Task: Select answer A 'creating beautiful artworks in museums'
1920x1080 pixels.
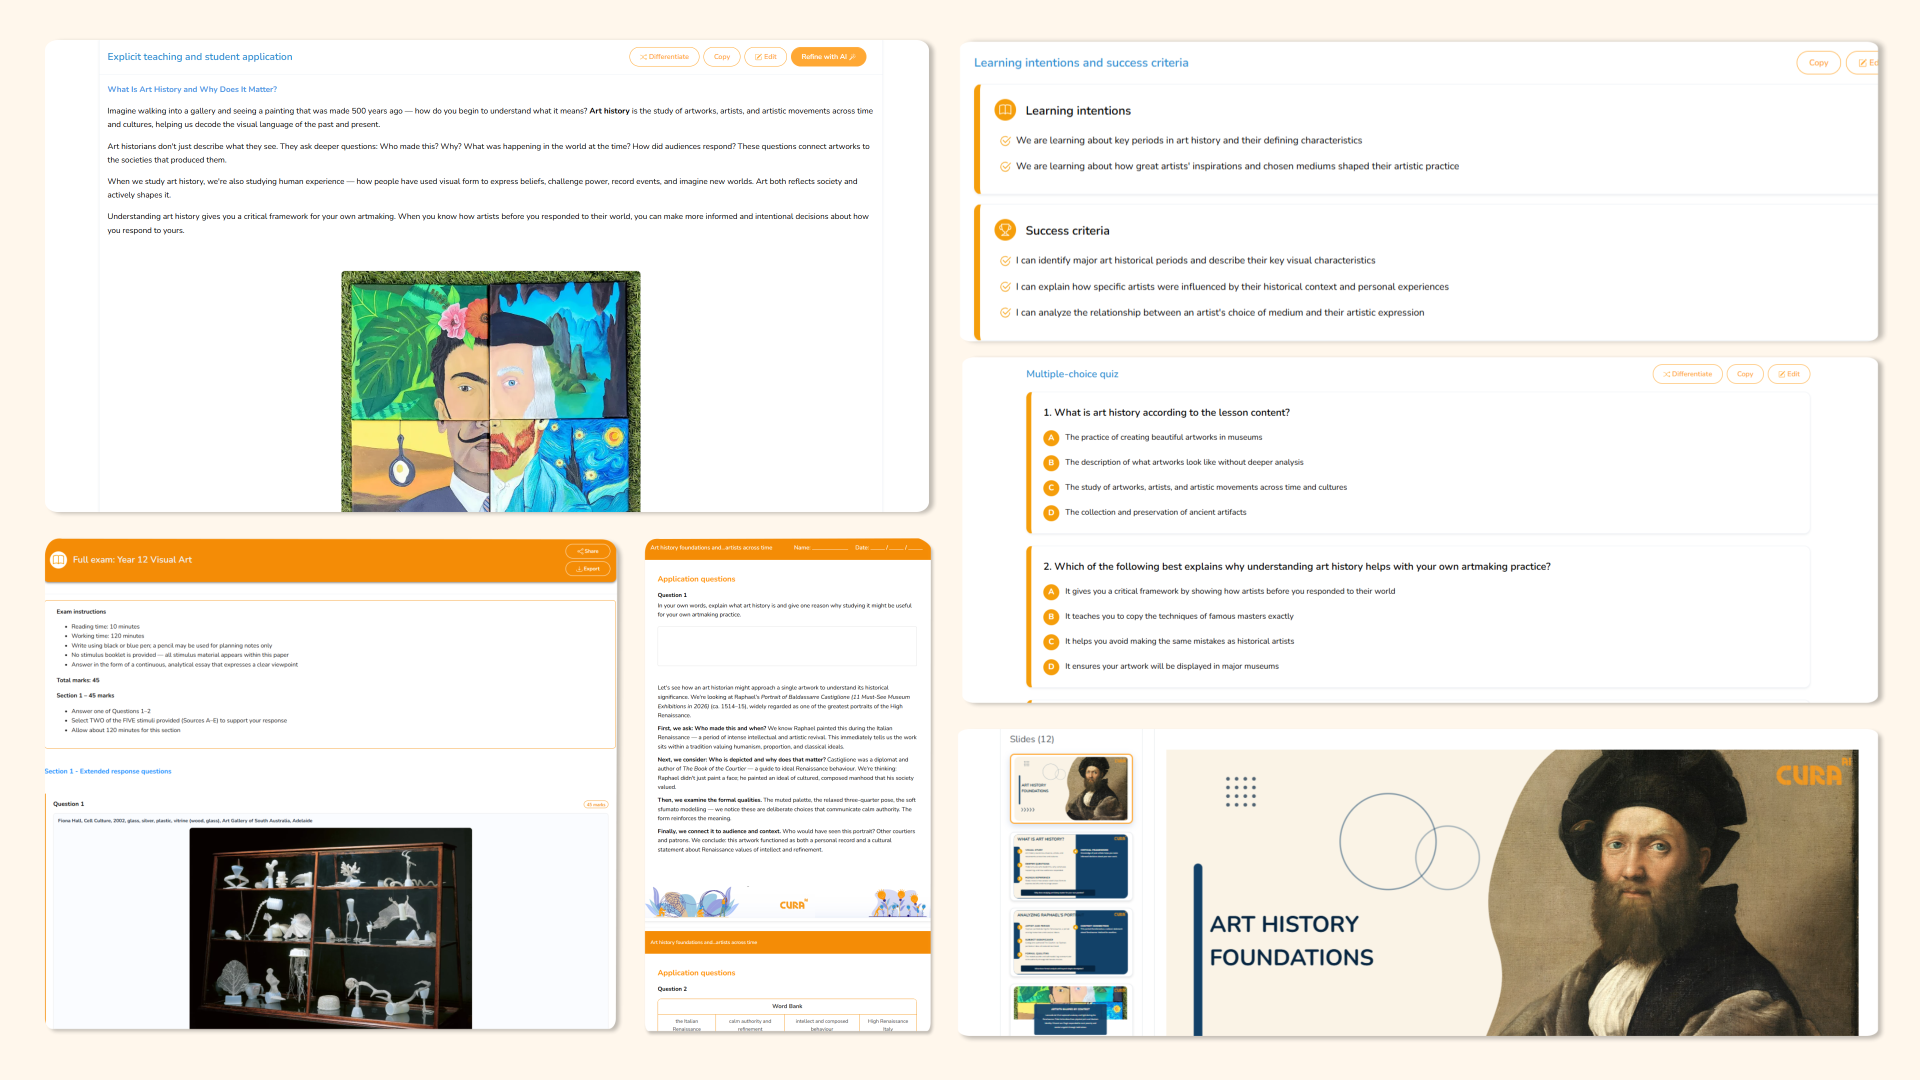Action: [x=1051, y=438]
